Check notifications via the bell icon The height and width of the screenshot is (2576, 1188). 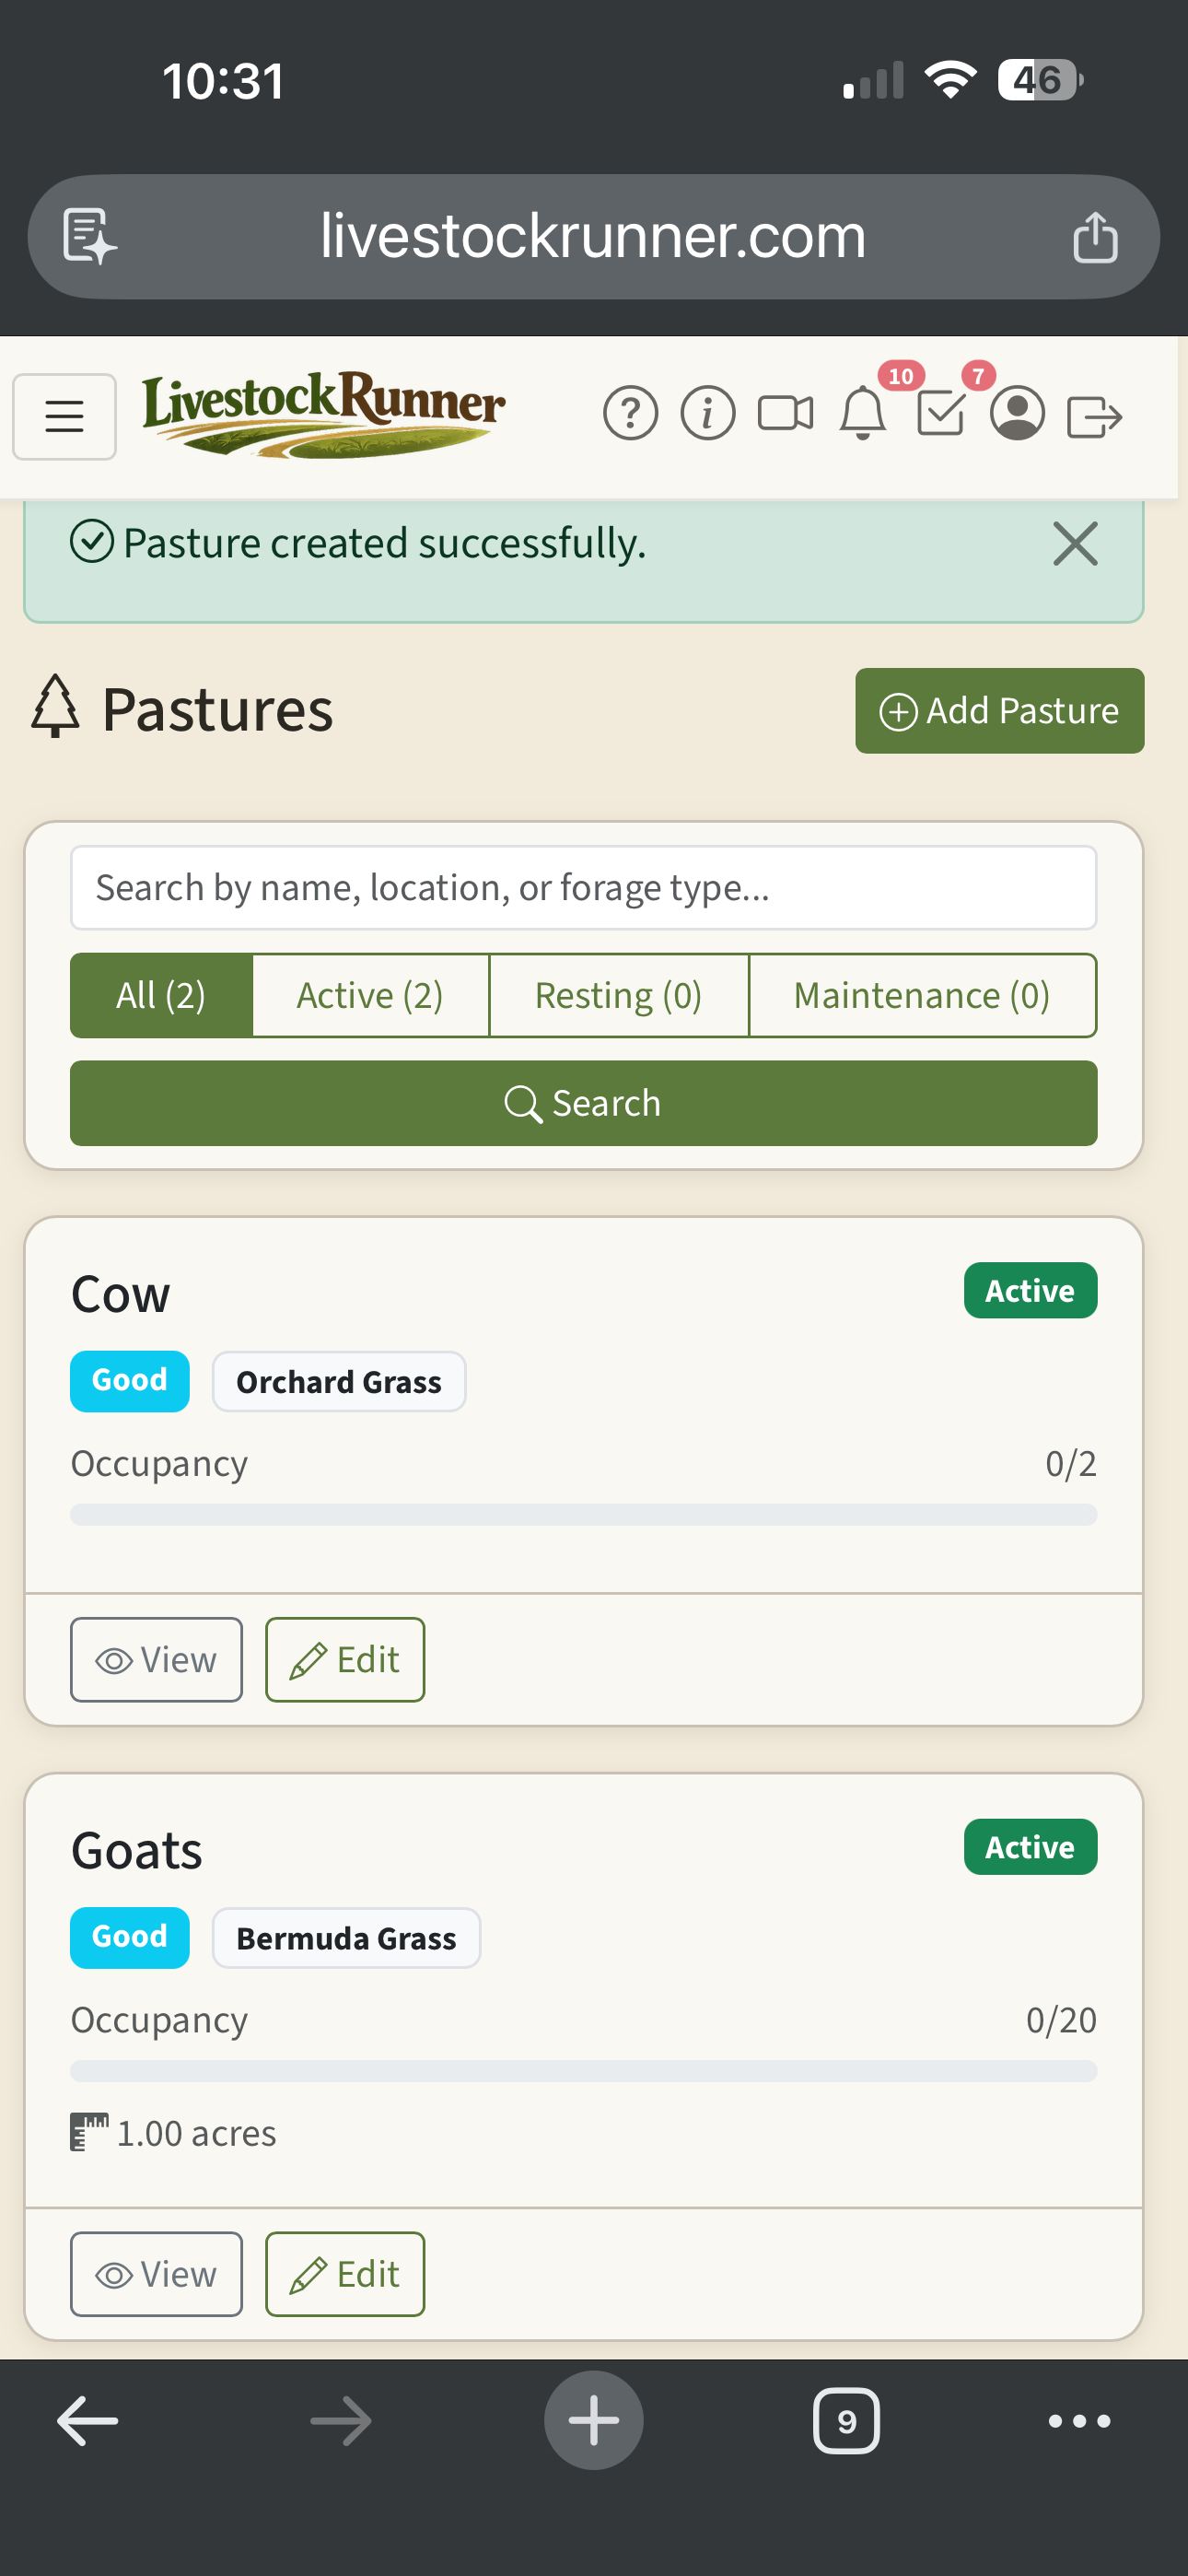(862, 413)
